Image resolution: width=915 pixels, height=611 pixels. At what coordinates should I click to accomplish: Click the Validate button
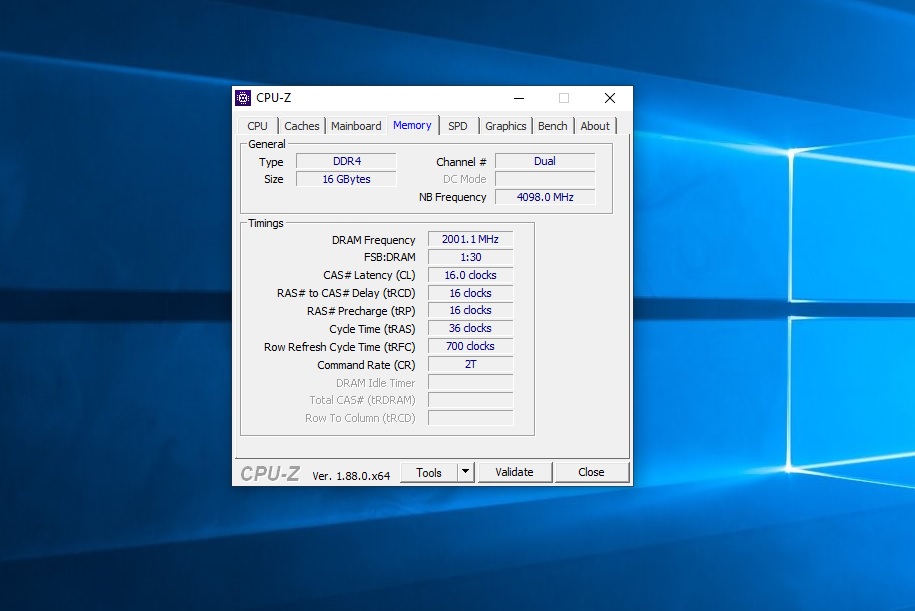(x=514, y=472)
